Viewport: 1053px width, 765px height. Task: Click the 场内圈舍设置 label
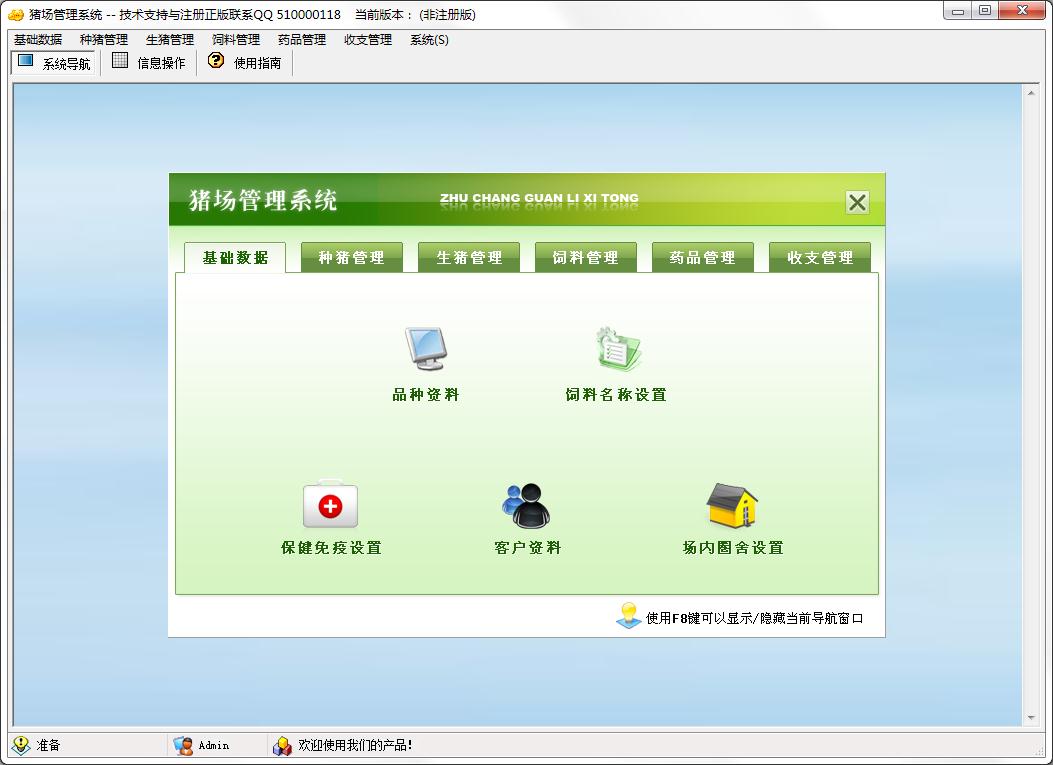(x=733, y=548)
